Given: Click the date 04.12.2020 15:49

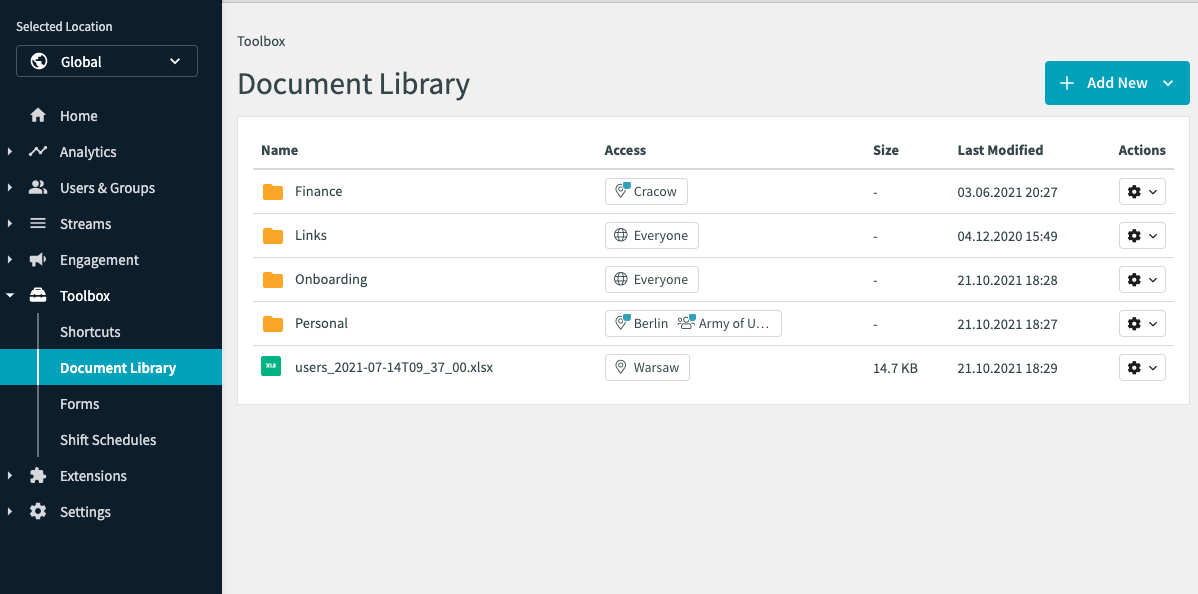Looking at the screenshot, I should point(1007,236).
